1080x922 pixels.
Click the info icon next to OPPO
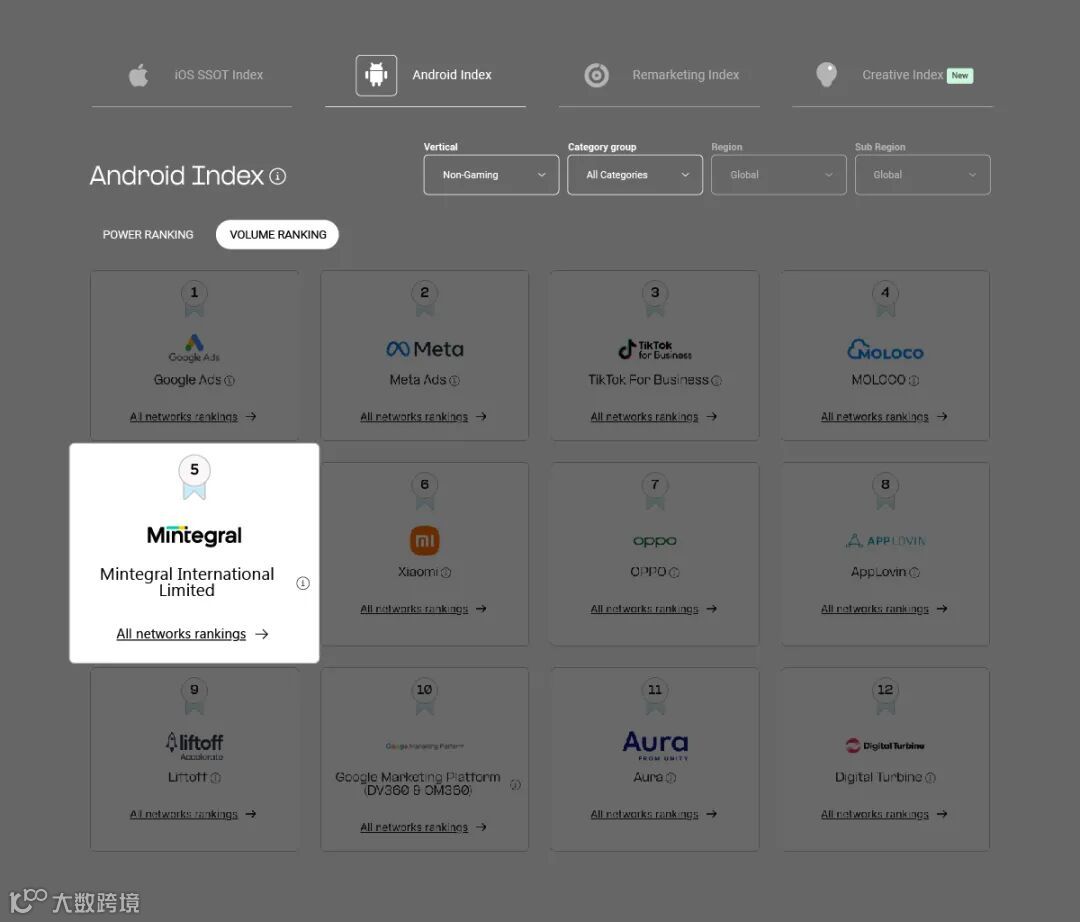point(674,573)
